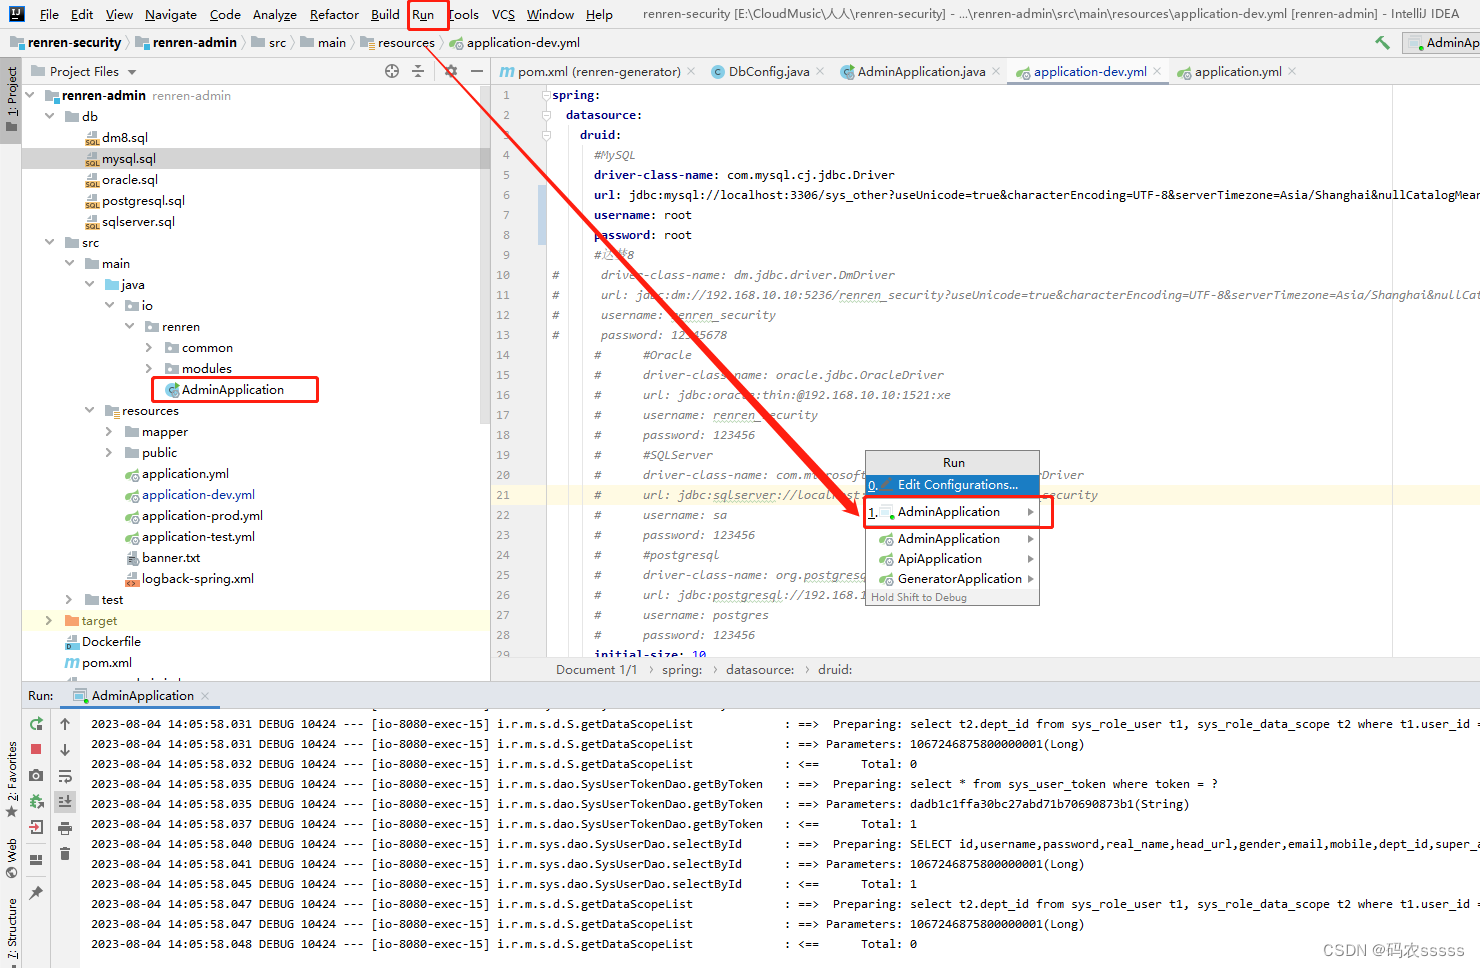
Task: Click the editor text on line 7 username: root
Action: coord(642,215)
